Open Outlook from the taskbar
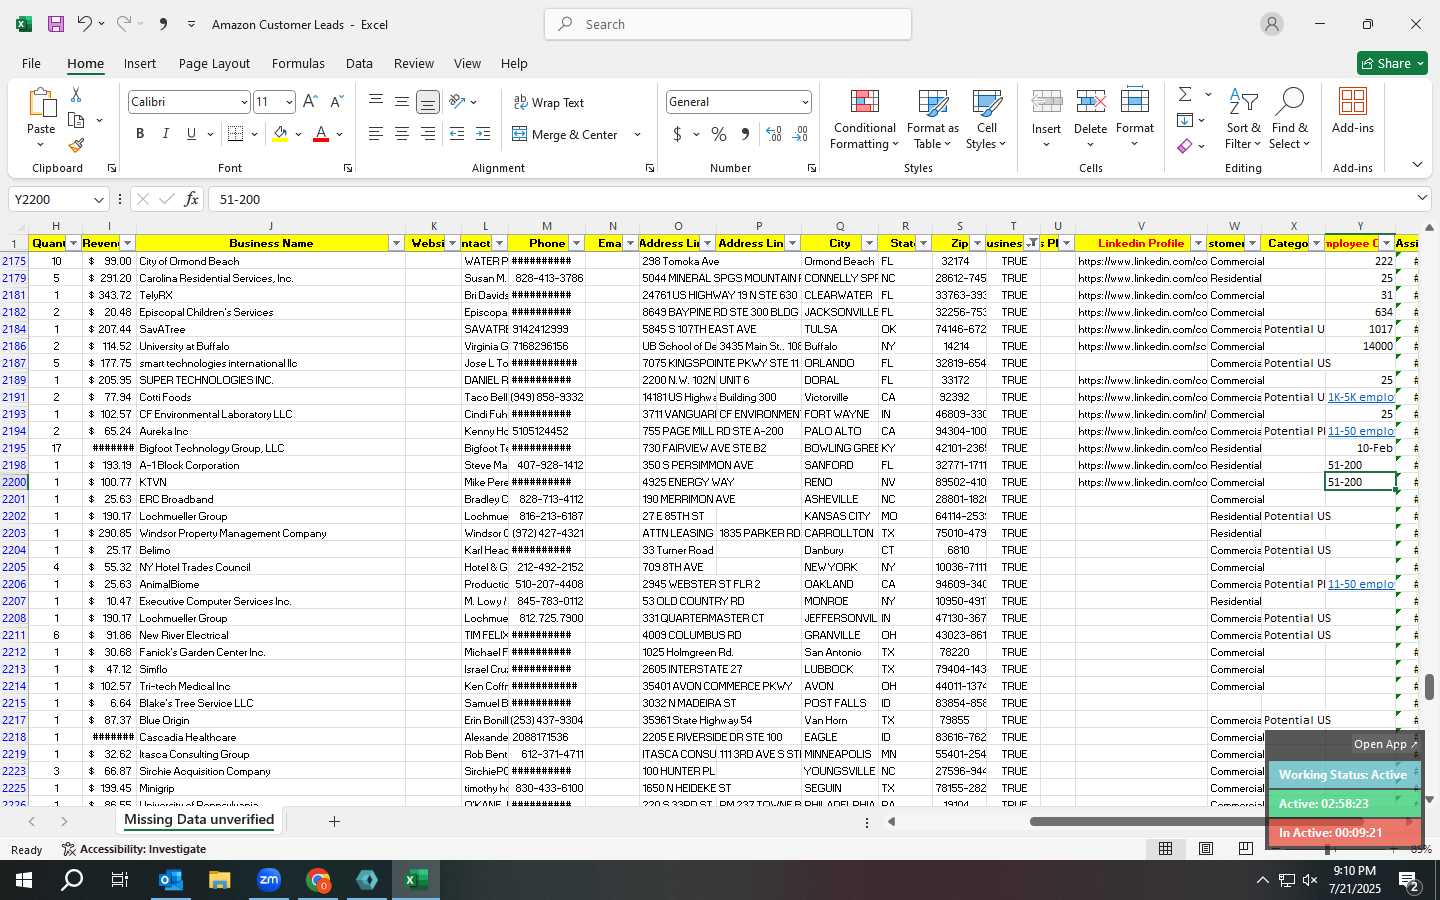1440x900 pixels. point(171,880)
